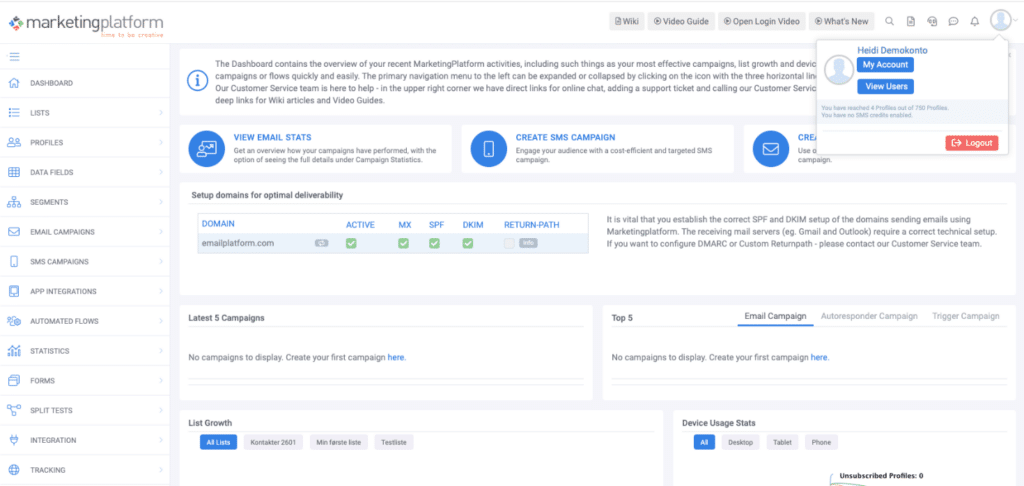Click the Email Campaigns envelope icon in sidebar
Screen dimensions: 1024x486
click(x=14, y=232)
